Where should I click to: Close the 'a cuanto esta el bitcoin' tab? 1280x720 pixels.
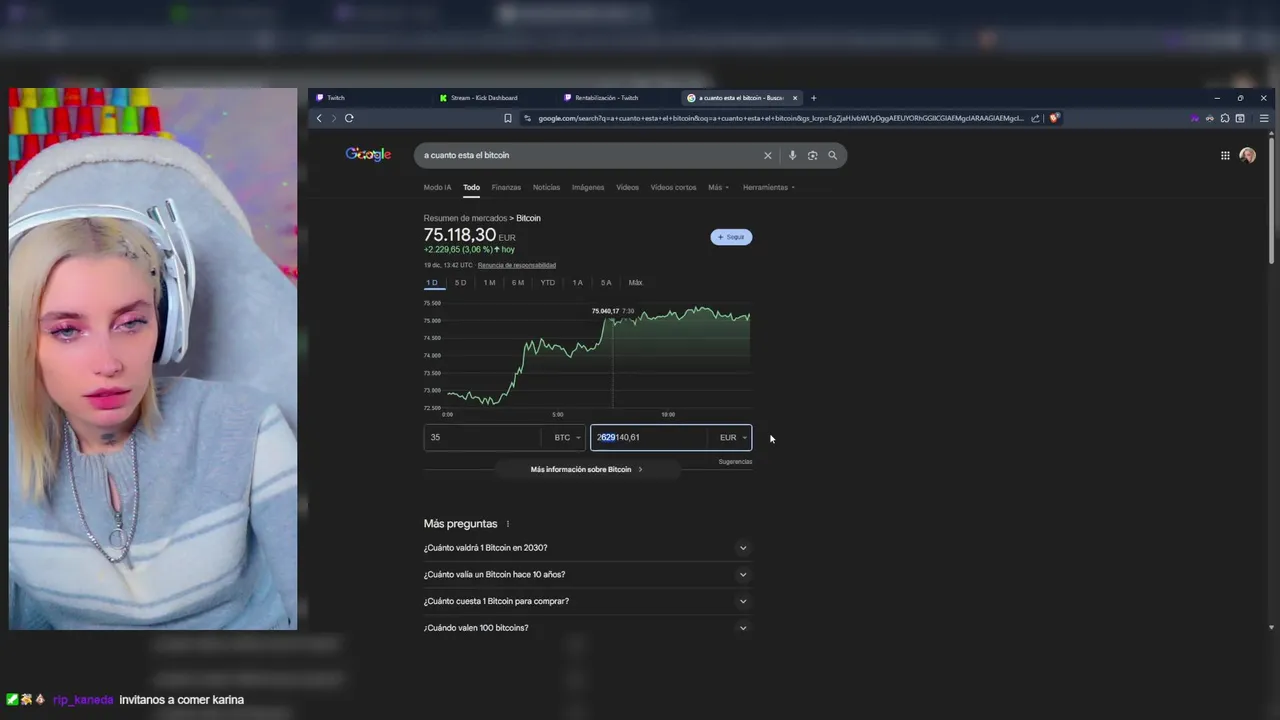(795, 98)
